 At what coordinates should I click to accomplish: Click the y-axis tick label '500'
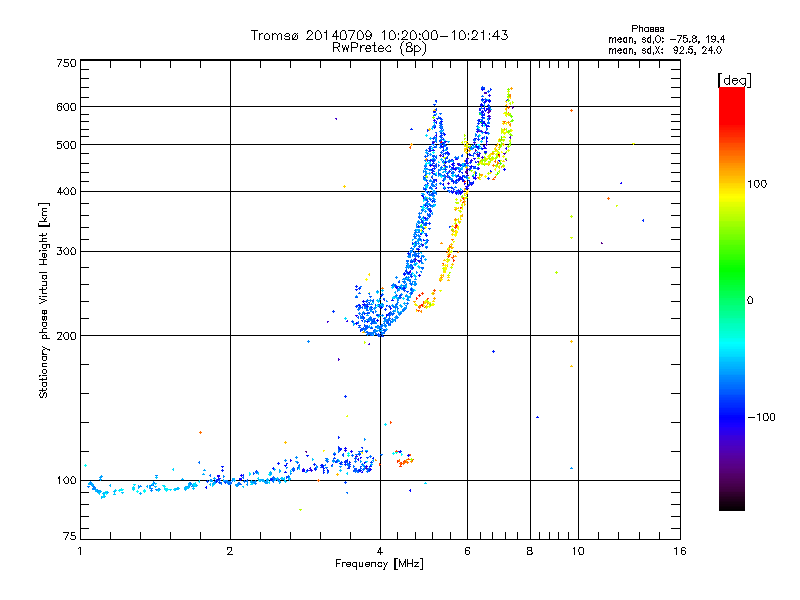point(67,145)
